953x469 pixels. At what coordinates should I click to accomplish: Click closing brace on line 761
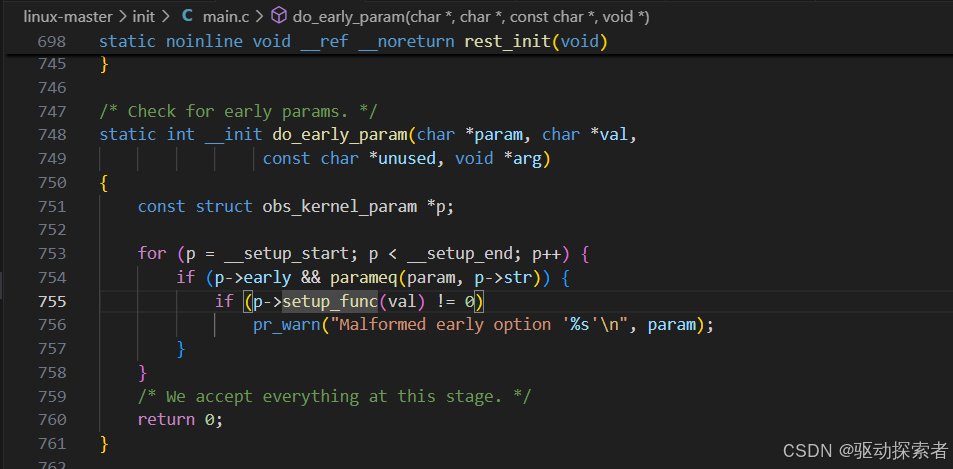(x=104, y=443)
